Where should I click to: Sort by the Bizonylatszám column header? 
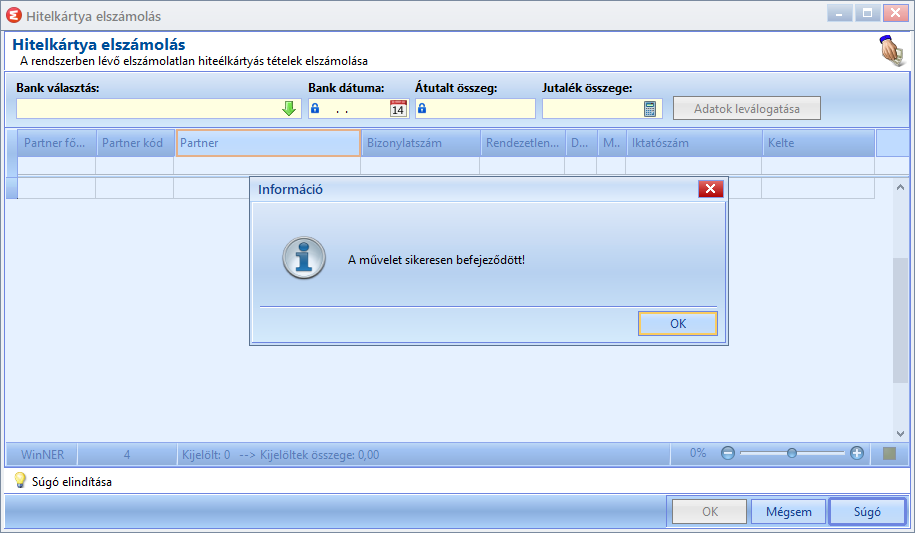[421, 143]
